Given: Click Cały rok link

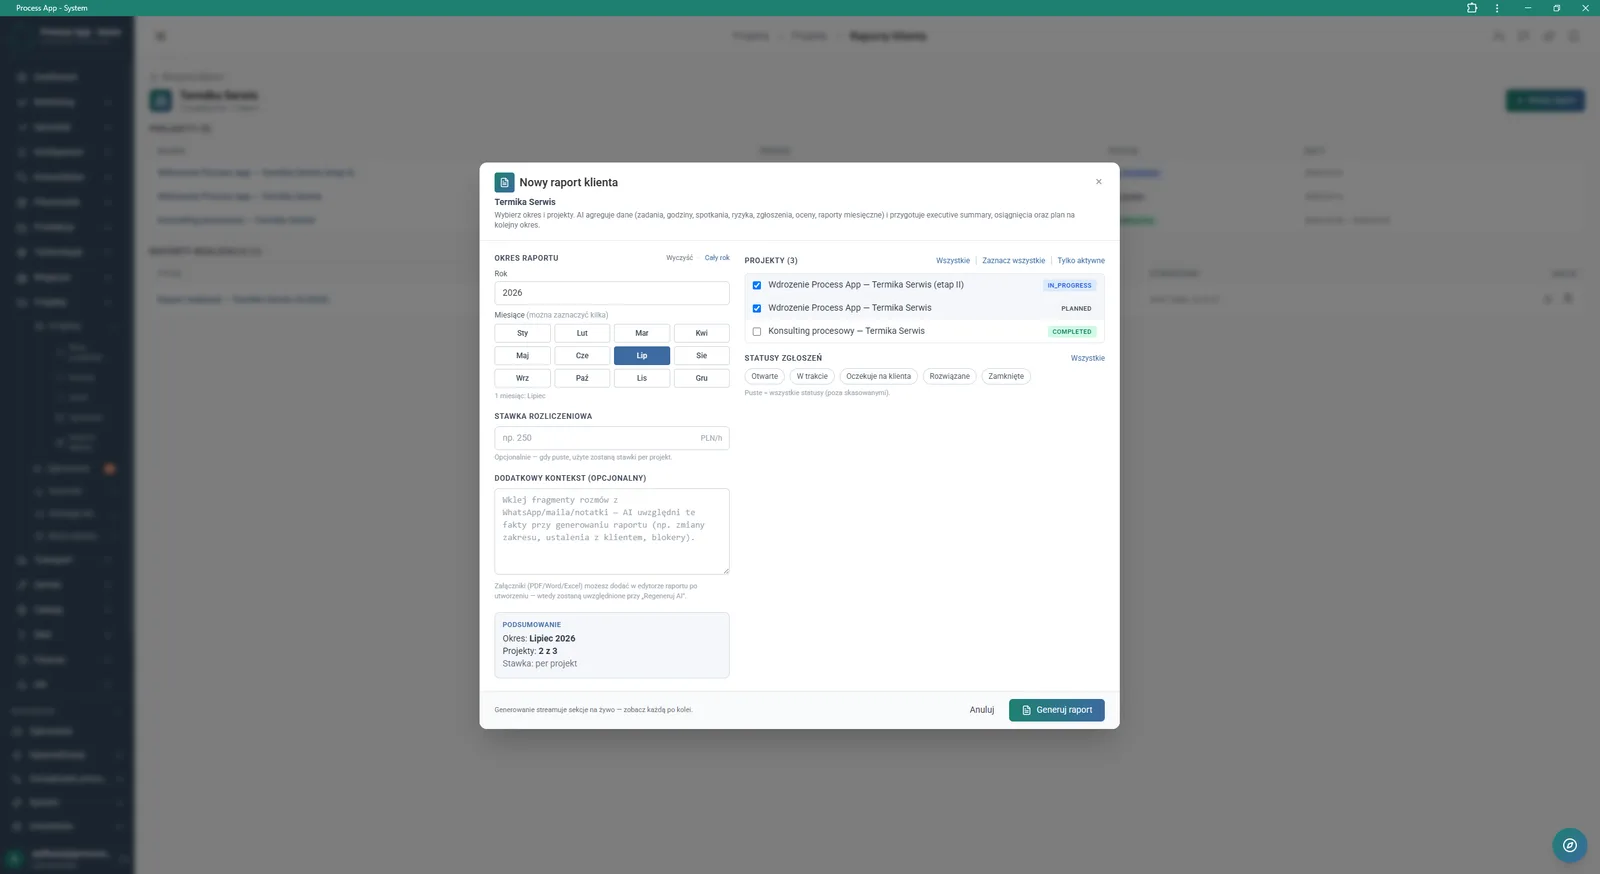Looking at the screenshot, I should (x=717, y=258).
